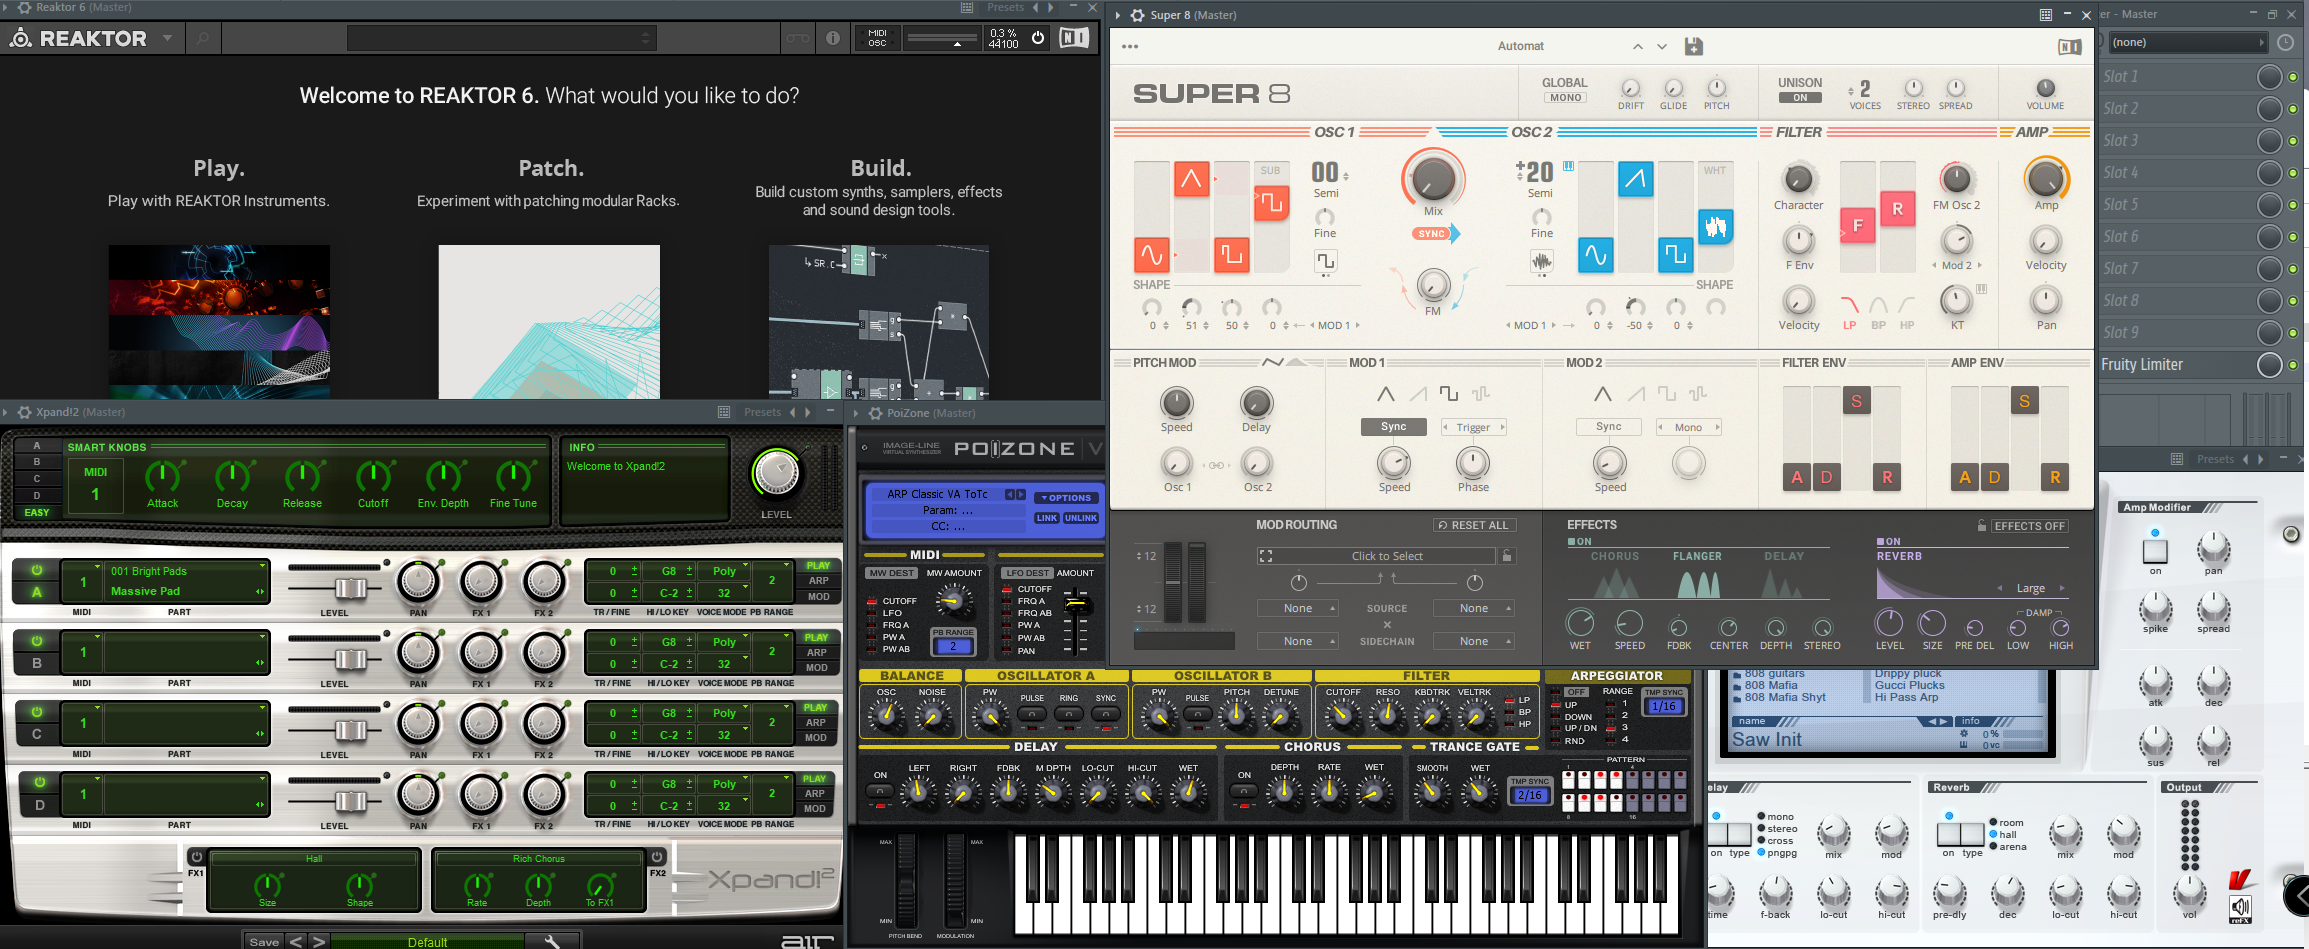Image resolution: width=2309 pixels, height=949 pixels.
Task: Select the OSC 1 sine waveform
Action: point(1151,255)
